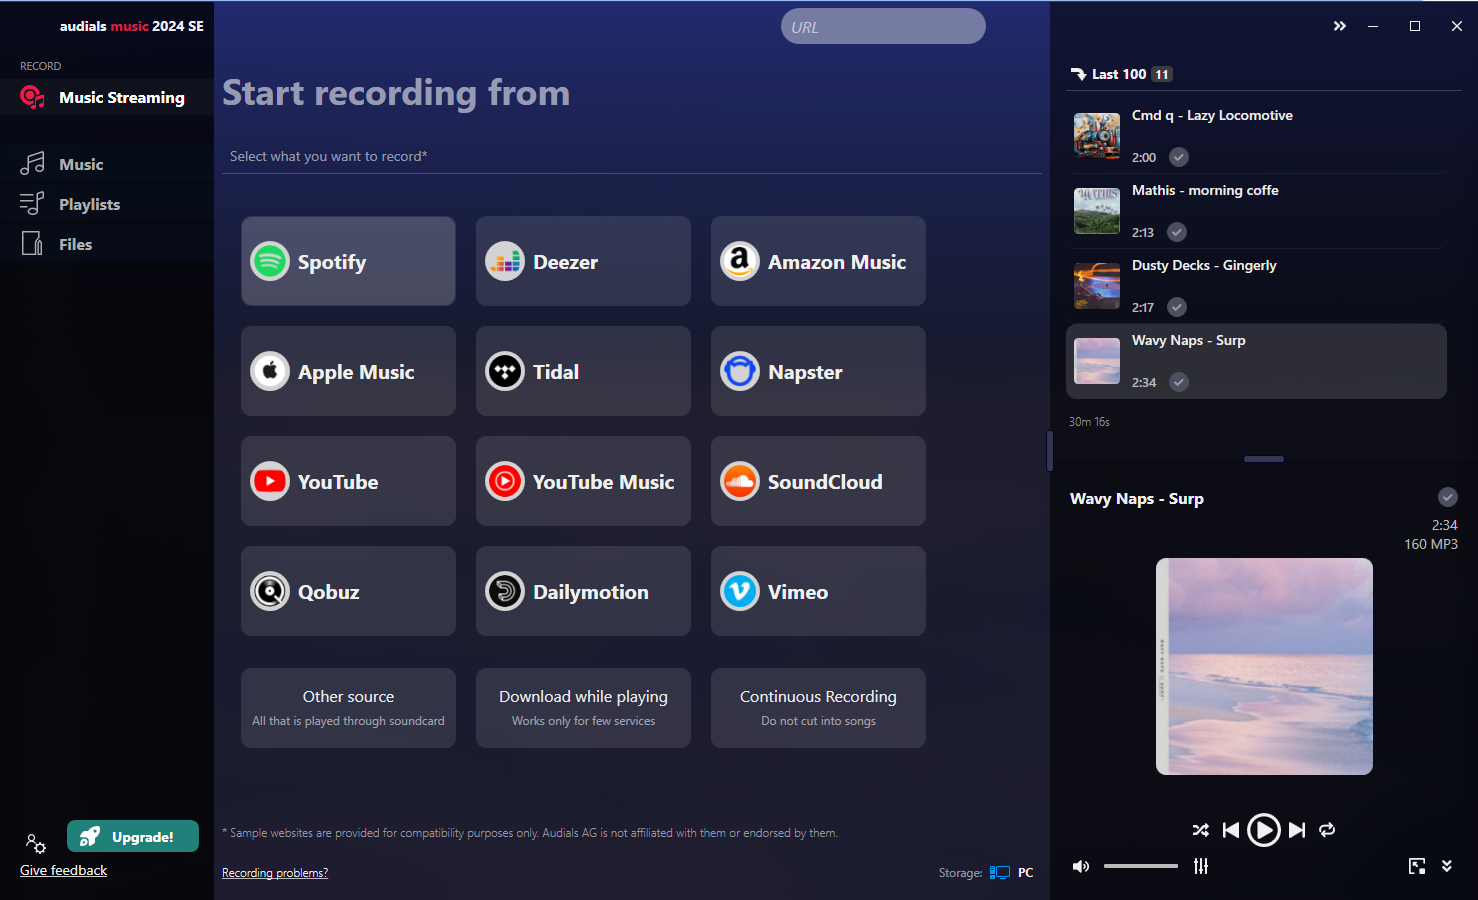Click the Qobuz logo icon
This screenshot has height=900, width=1478.
point(270,592)
